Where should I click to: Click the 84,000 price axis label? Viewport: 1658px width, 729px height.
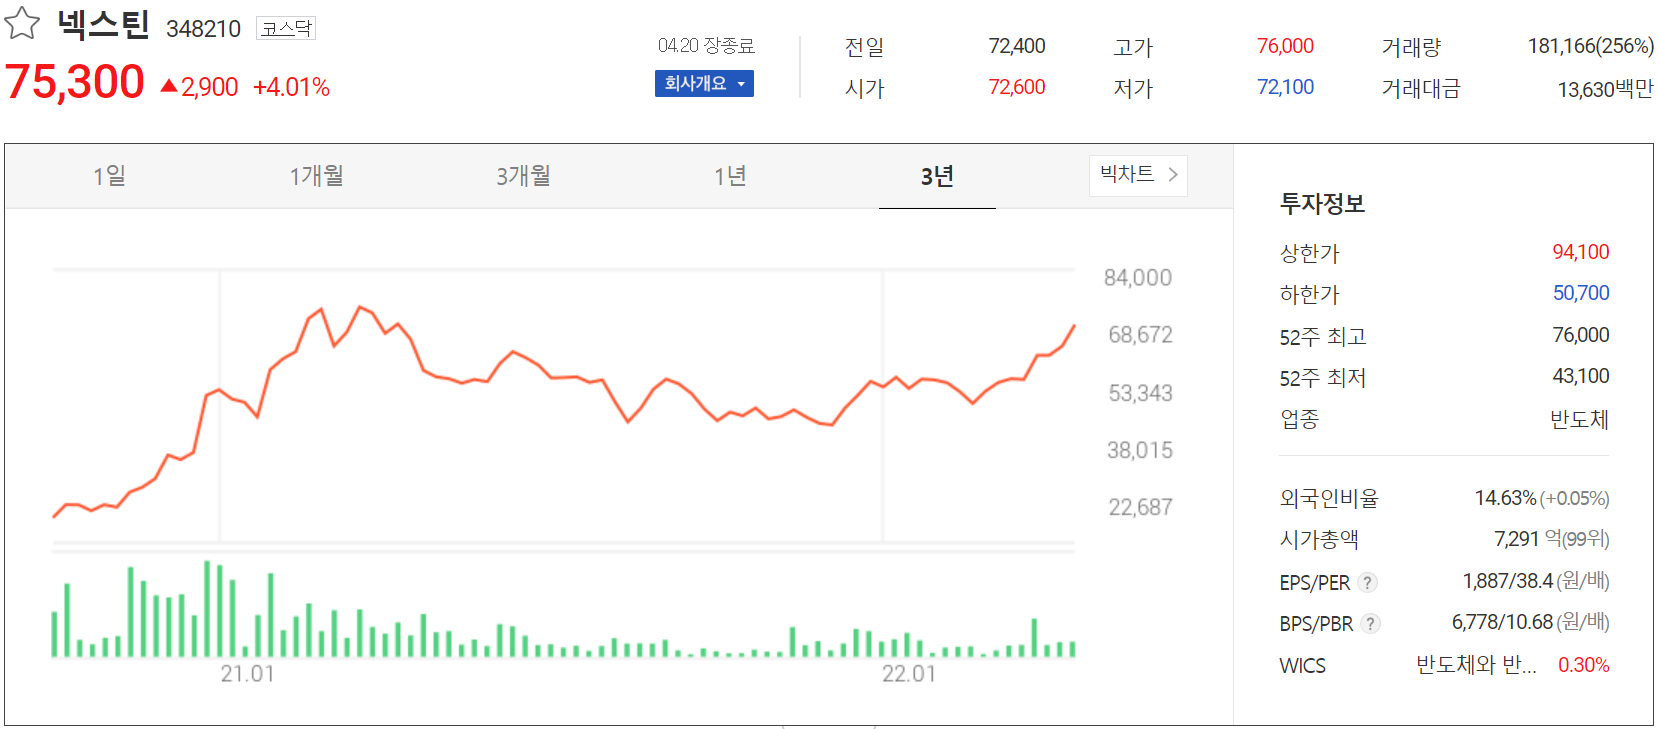pyautogui.click(x=1138, y=278)
